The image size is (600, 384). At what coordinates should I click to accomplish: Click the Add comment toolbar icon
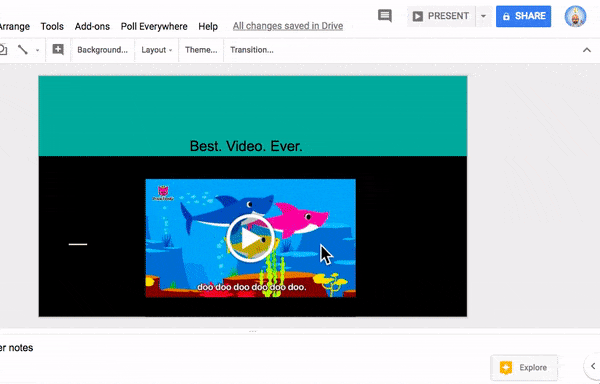pos(58,49)
